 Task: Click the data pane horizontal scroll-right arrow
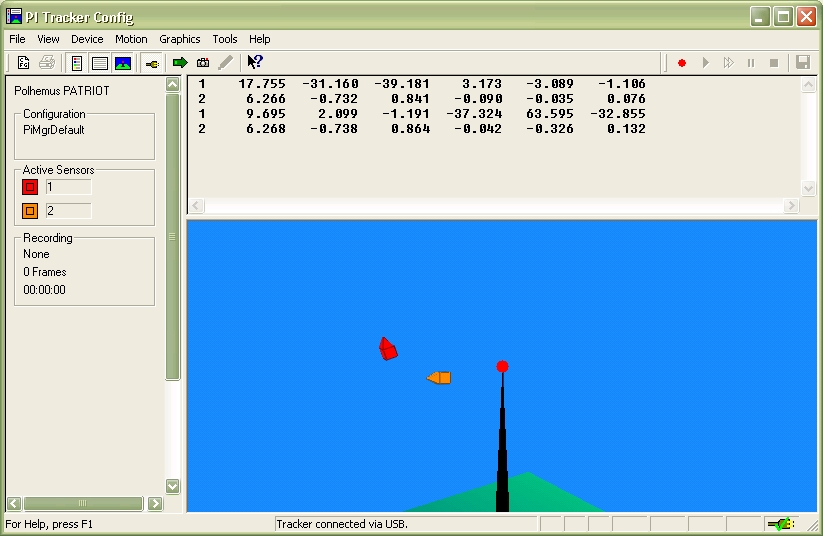(791, 205)
